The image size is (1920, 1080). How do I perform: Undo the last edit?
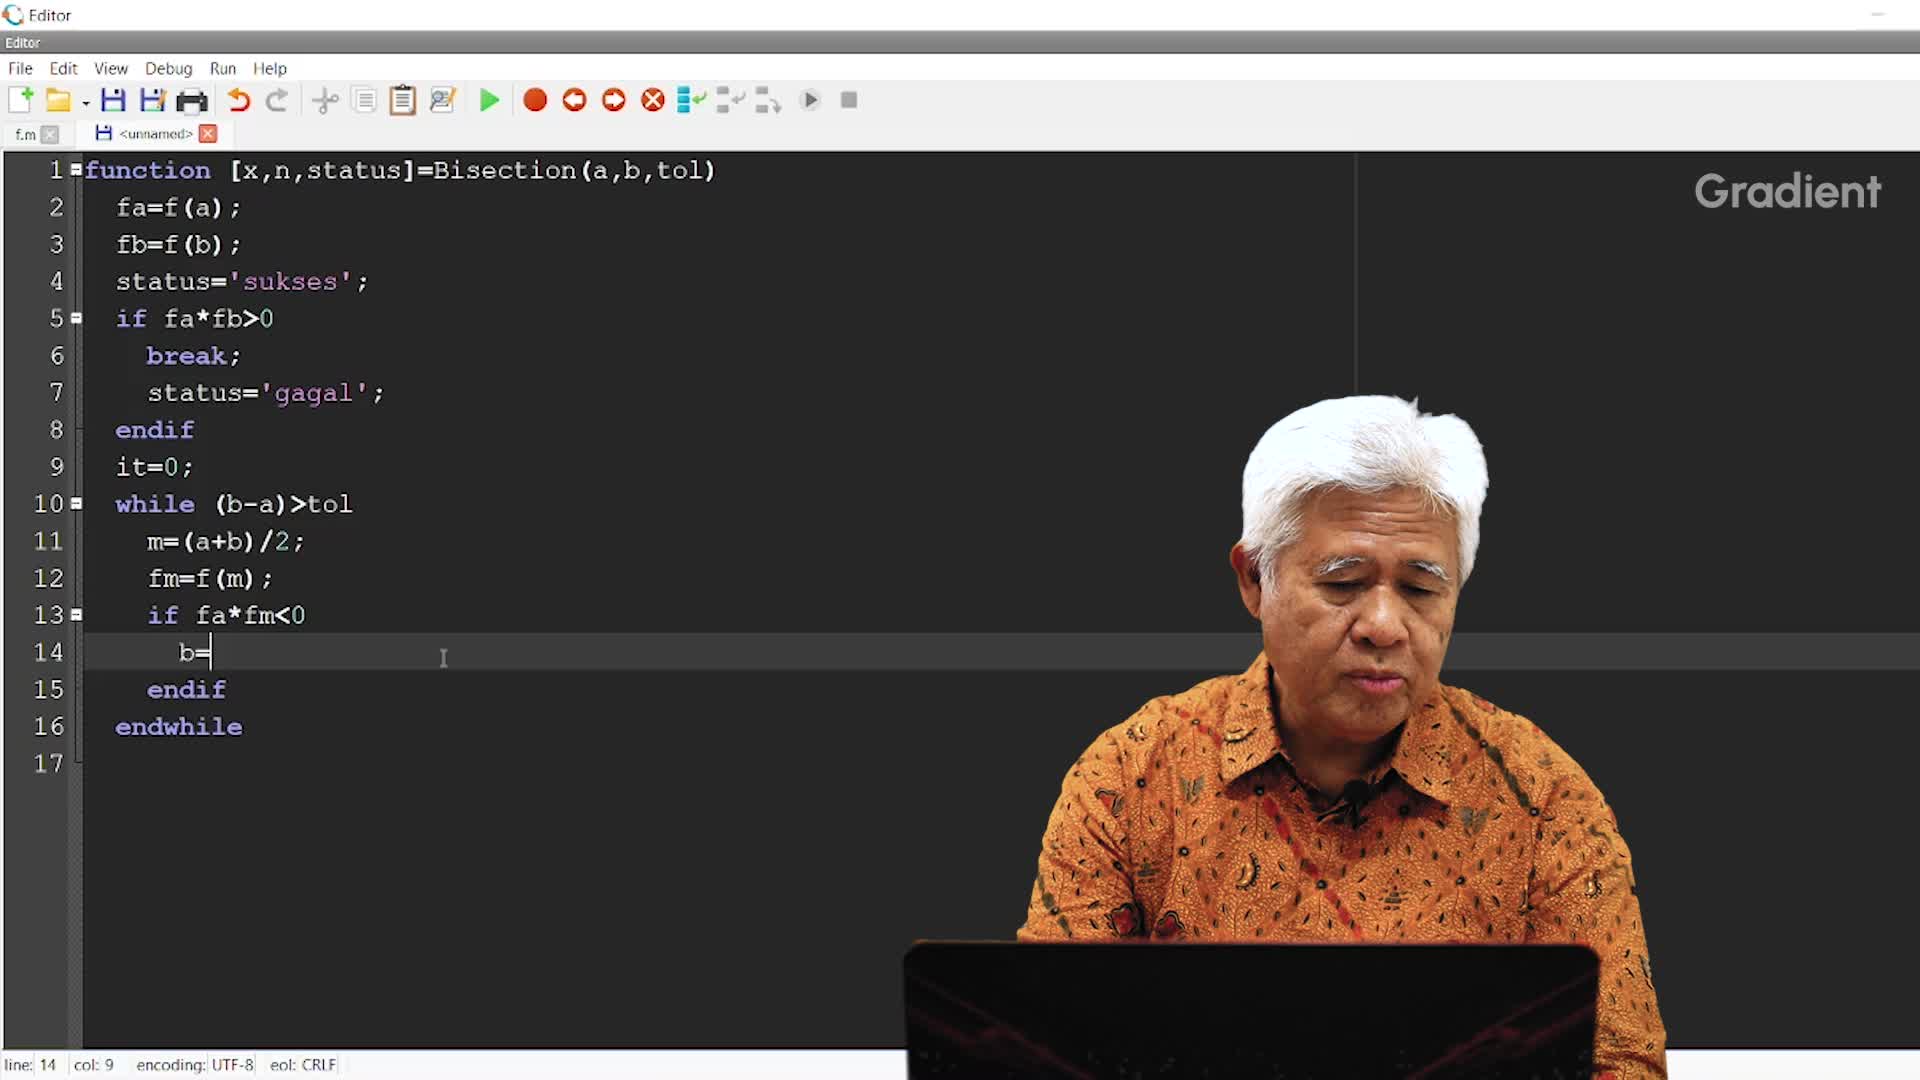click(x=238, y=100)
